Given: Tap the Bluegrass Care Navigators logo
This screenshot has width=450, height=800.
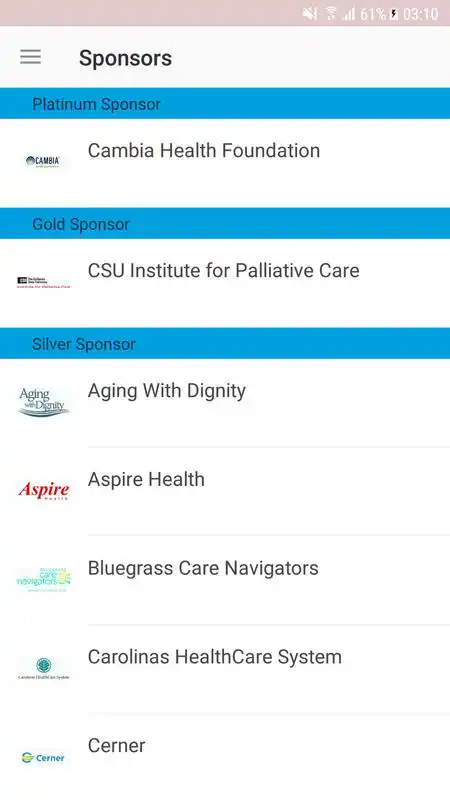Looking at the screenshot, I should [x=43, y=579].
